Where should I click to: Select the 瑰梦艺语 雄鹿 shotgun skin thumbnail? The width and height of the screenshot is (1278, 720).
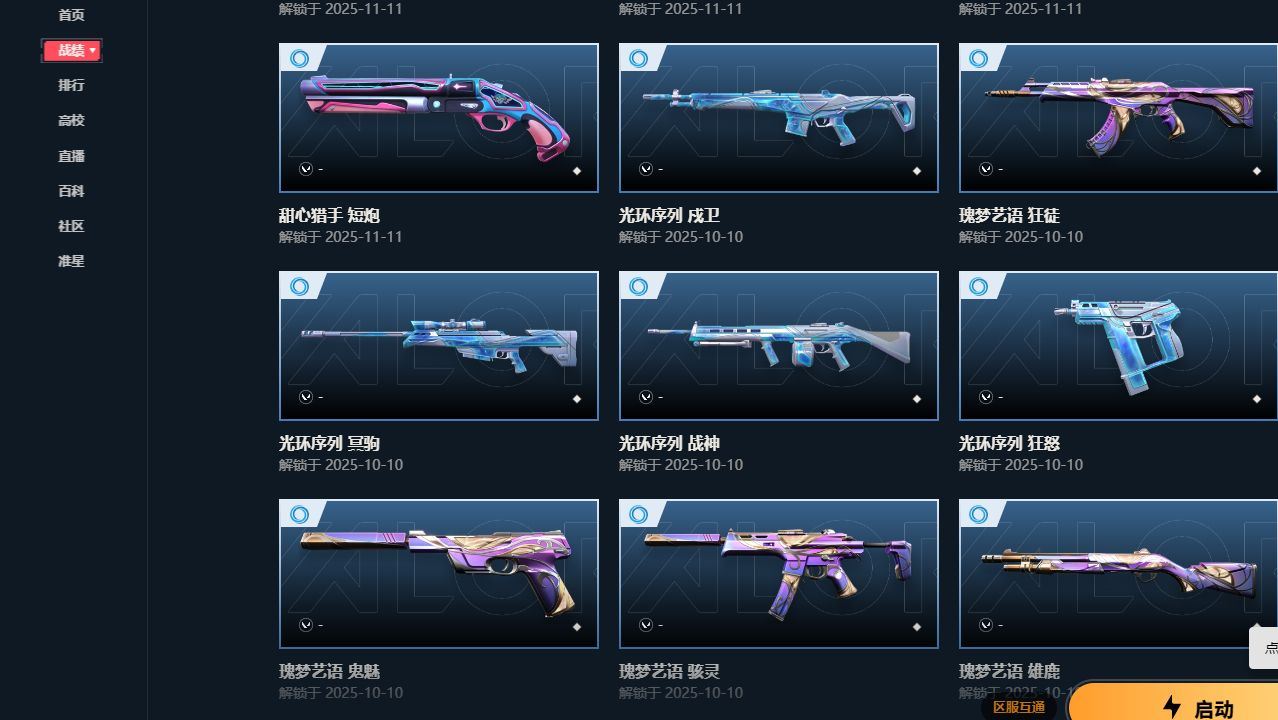(1118, 574)
